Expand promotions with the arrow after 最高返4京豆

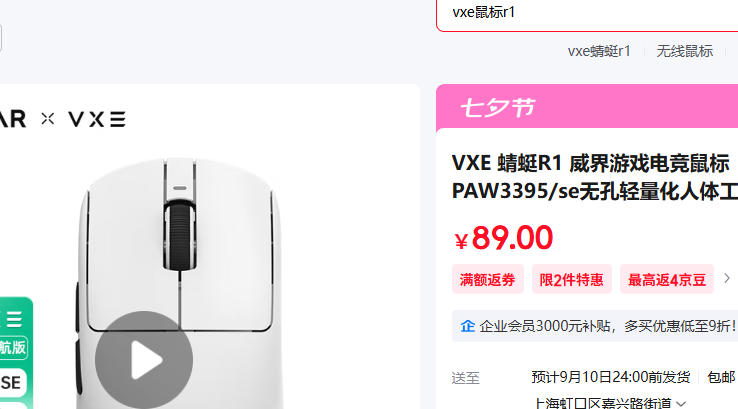[727, 278]
